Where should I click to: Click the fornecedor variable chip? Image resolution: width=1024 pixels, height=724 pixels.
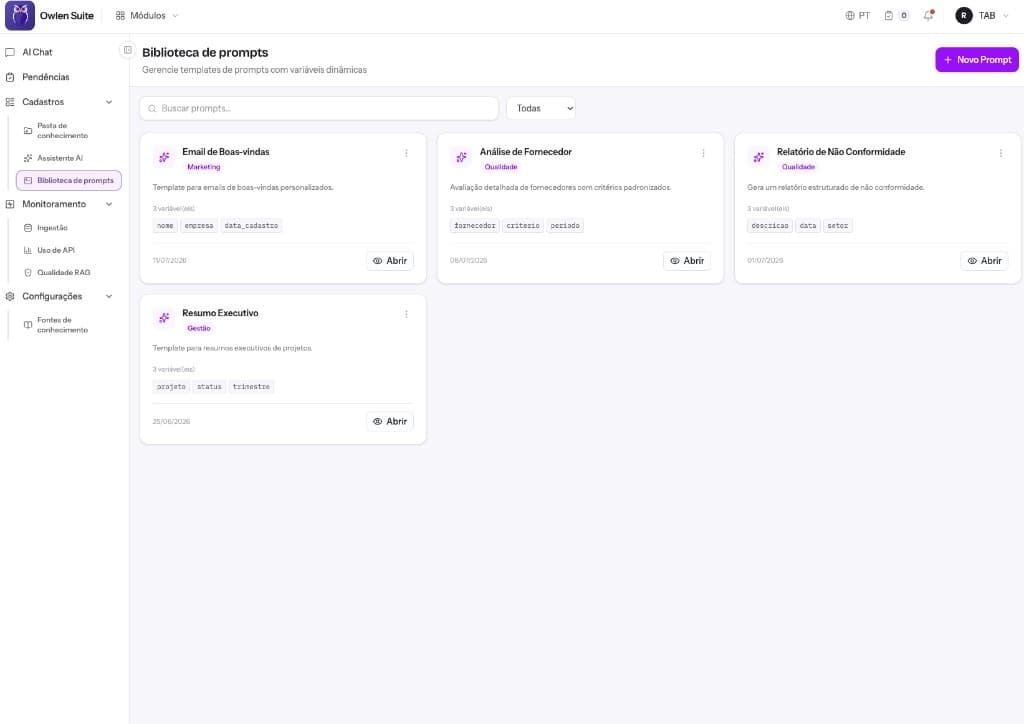(x=475, y=226)
